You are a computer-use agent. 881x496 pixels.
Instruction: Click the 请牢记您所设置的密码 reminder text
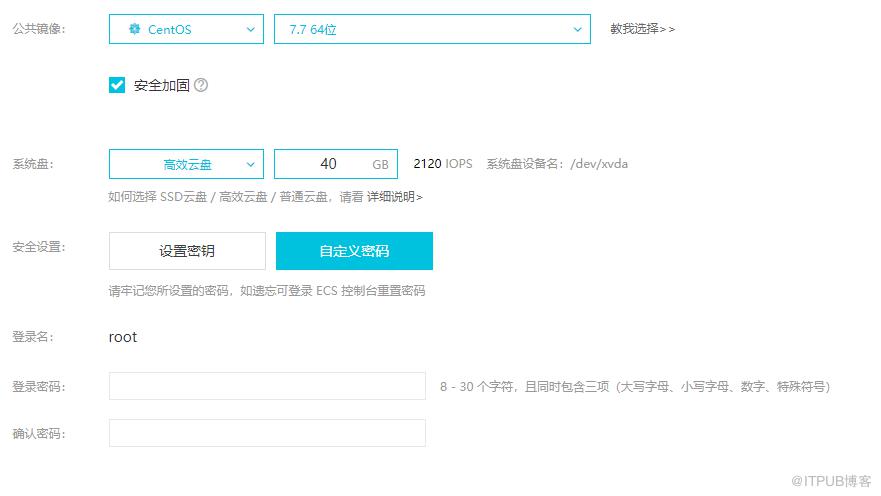267,291
